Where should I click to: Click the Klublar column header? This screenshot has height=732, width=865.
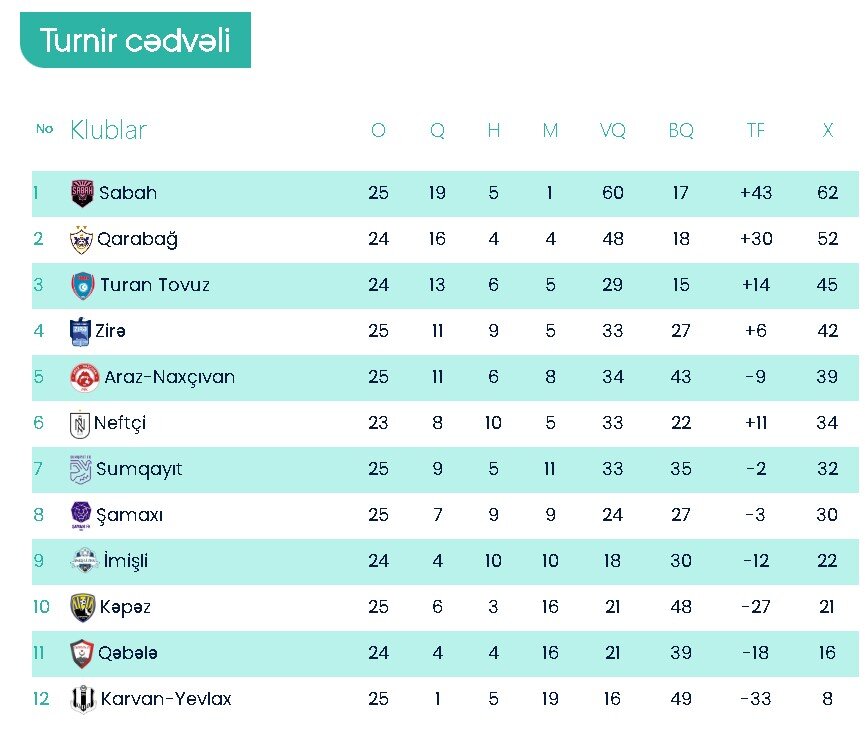click(x=108, y=130)
